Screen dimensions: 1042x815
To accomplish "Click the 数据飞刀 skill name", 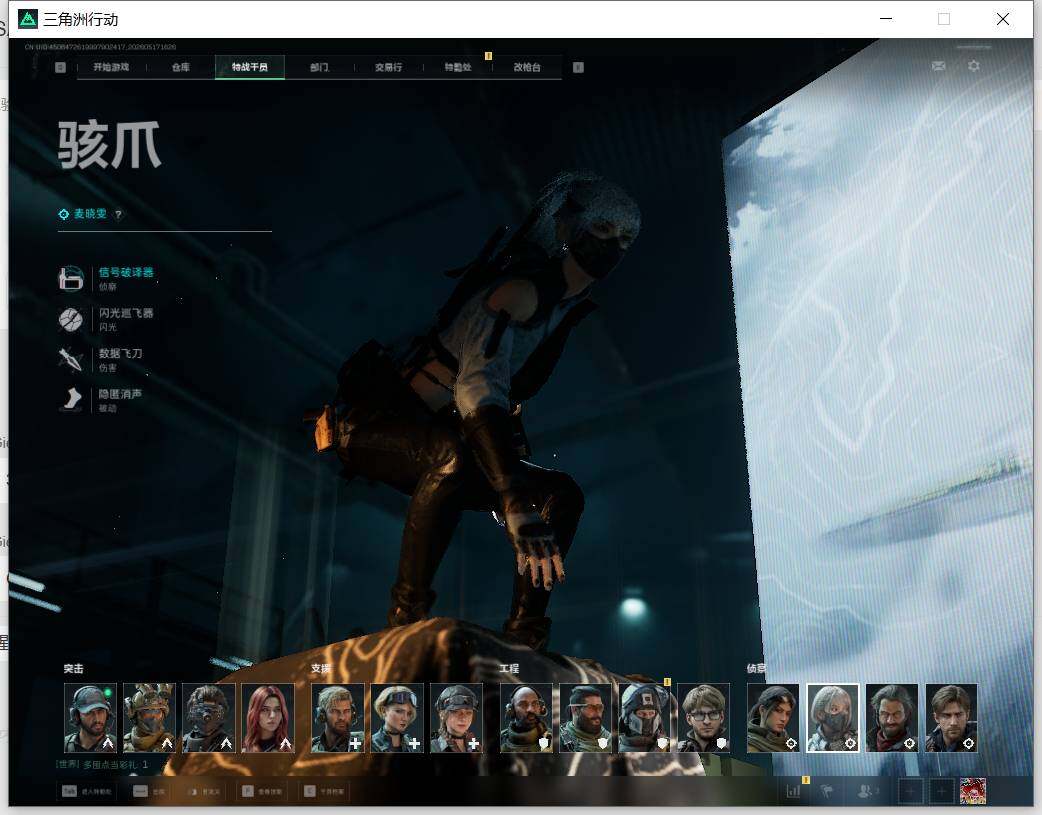I will pos(120,354).
